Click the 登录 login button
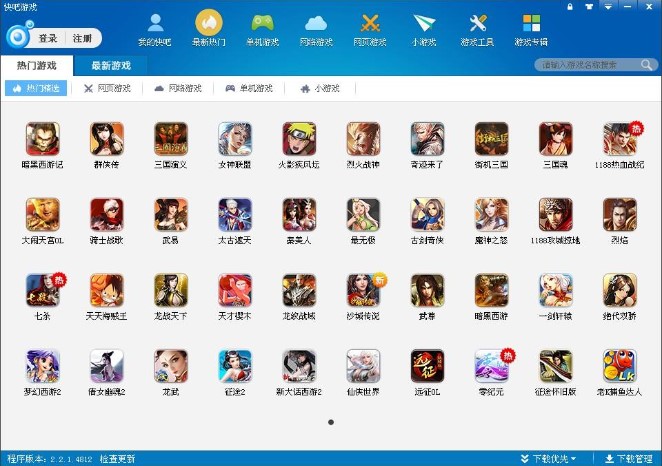The width and height of the screenshot is (662, 466). click(48, 38)
